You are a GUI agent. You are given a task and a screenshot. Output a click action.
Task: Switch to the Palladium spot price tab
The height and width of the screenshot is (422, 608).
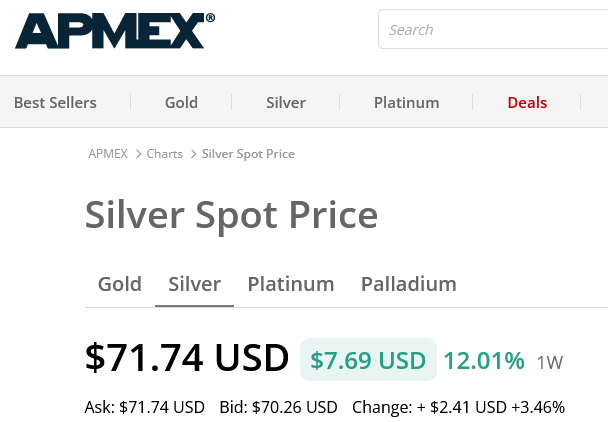click(x=409, y=284)
